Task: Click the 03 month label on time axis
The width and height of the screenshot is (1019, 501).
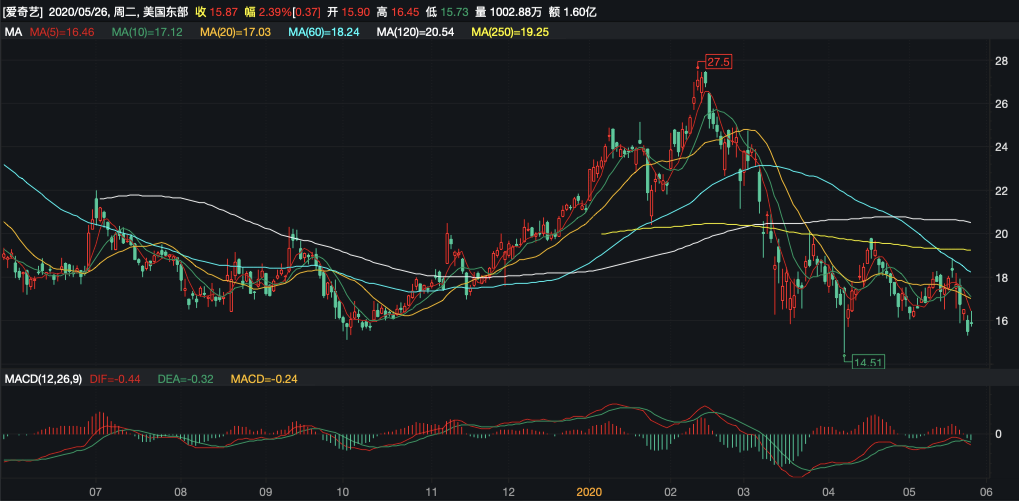Action: point(743,492)
